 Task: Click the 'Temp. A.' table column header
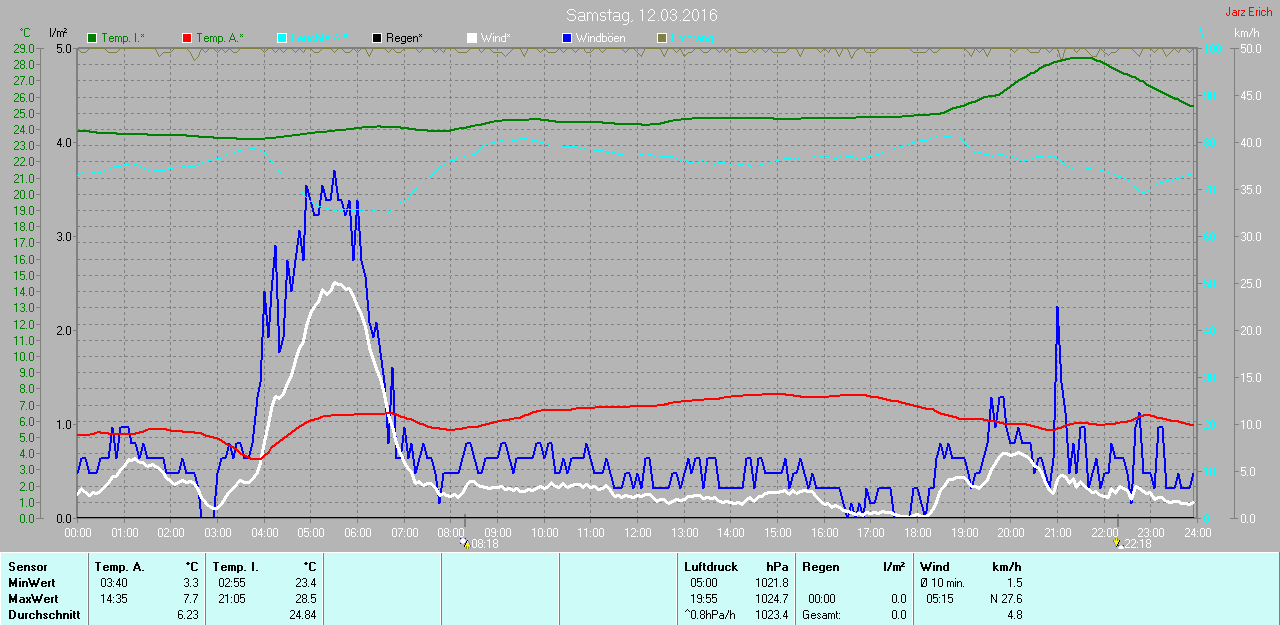tap(120, 567)
